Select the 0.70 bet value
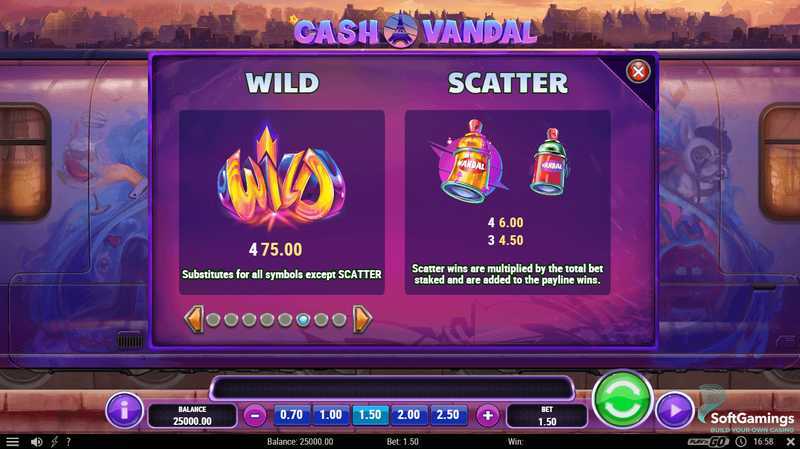 click(291, 415)
